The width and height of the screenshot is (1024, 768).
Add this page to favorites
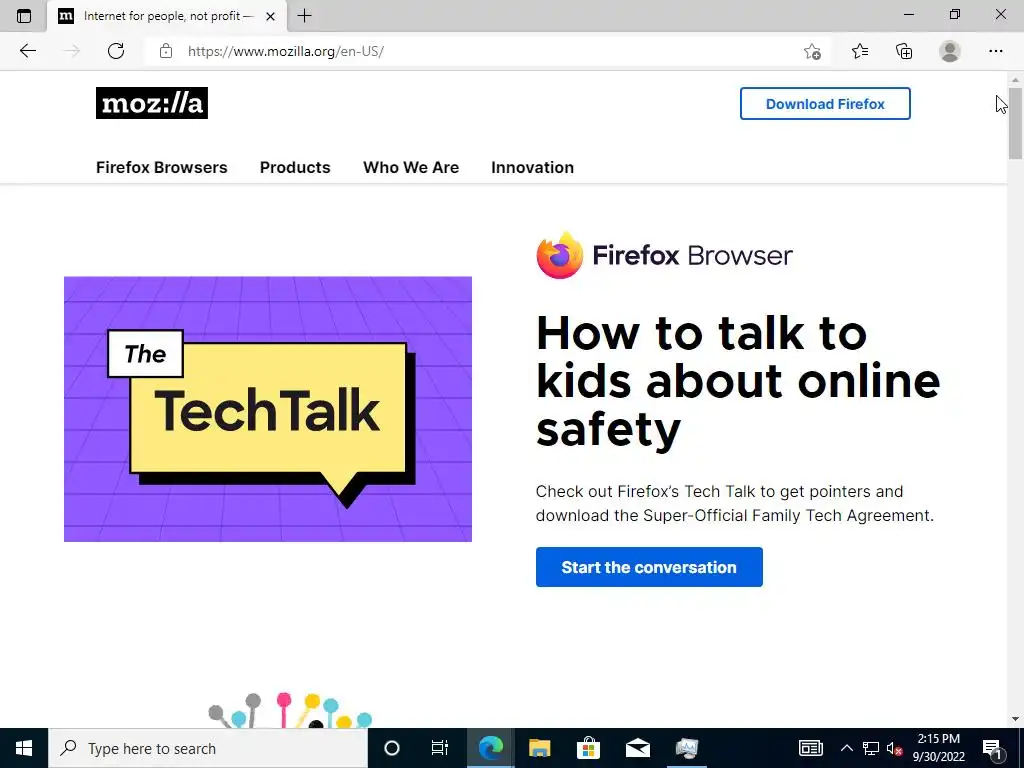tap(812, 52)
